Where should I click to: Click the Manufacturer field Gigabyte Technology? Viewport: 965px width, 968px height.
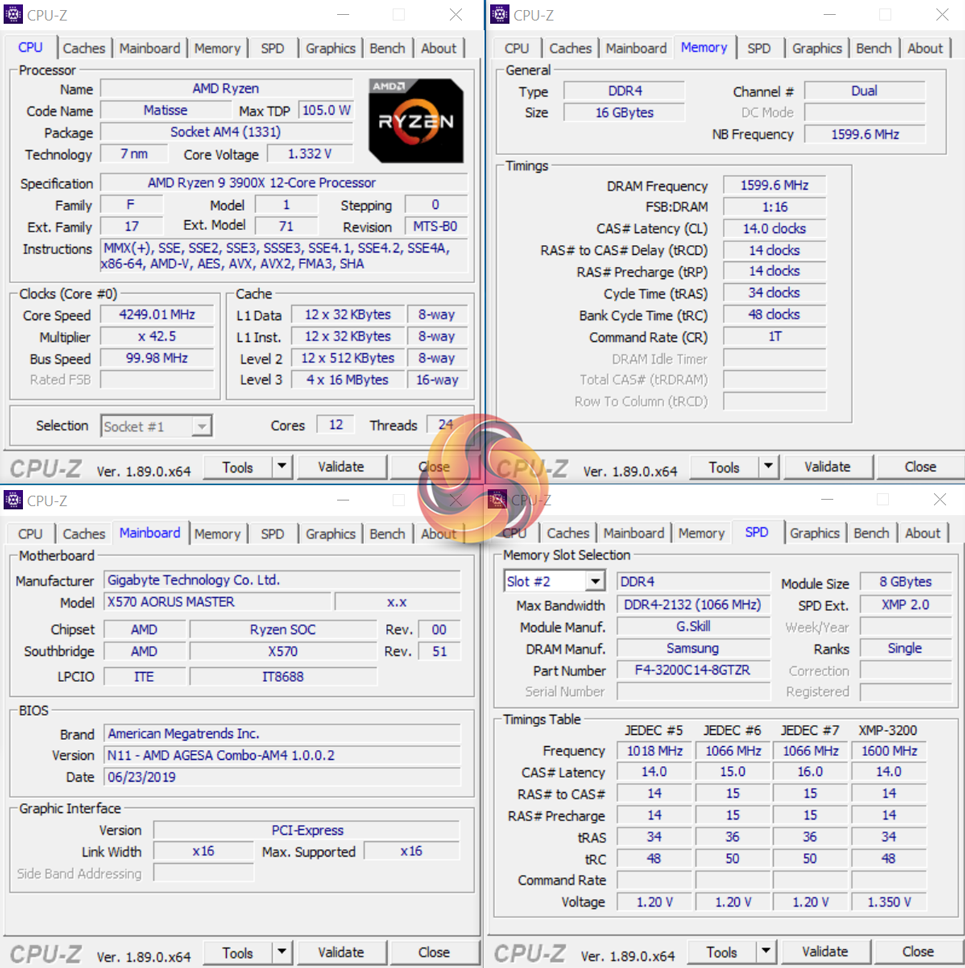click(x=282, y=580)
